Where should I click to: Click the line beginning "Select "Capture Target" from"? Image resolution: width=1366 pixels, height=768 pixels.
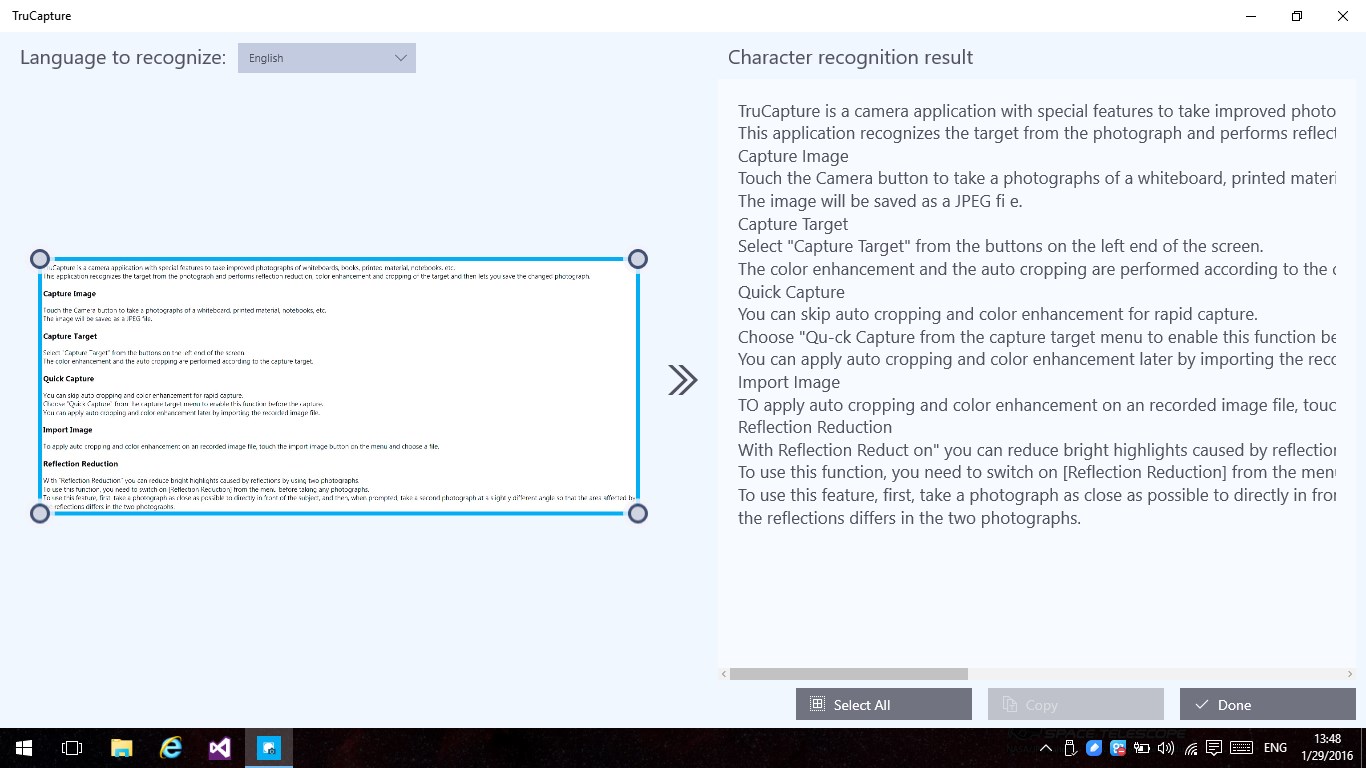click(1001, 246)
